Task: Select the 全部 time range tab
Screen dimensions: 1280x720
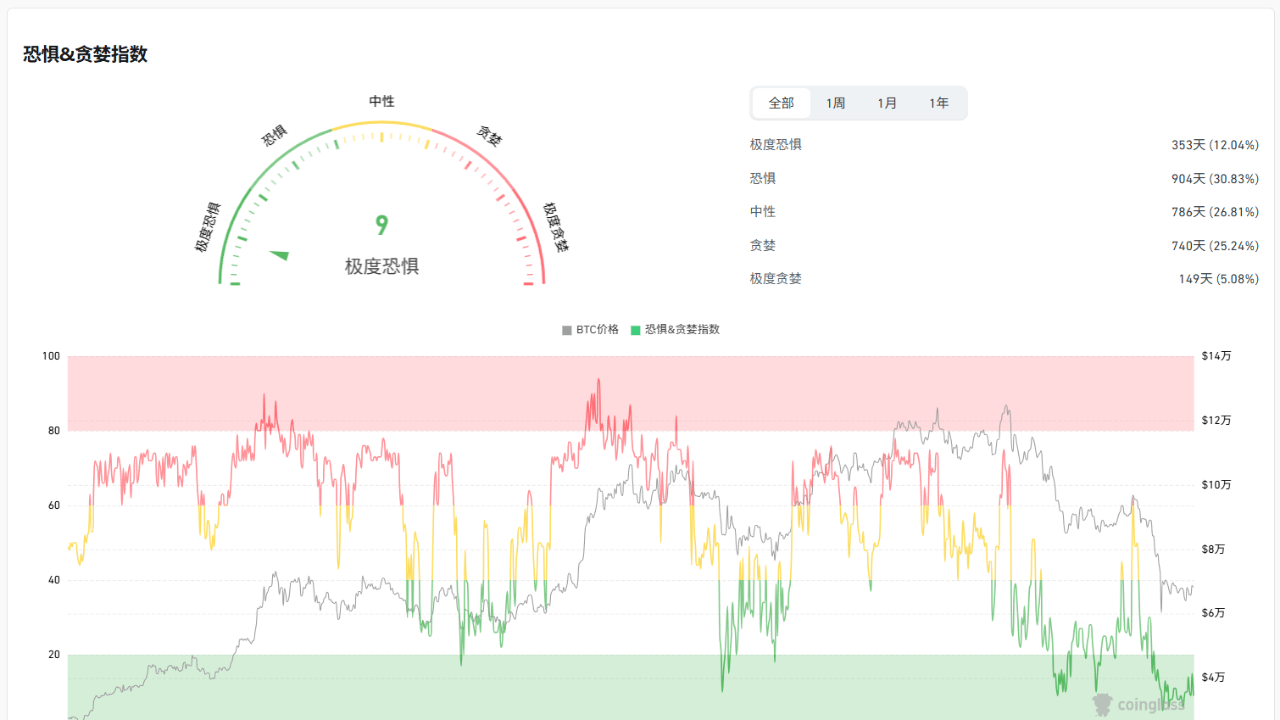Action: pyautogui.click(x=781, y=103)
